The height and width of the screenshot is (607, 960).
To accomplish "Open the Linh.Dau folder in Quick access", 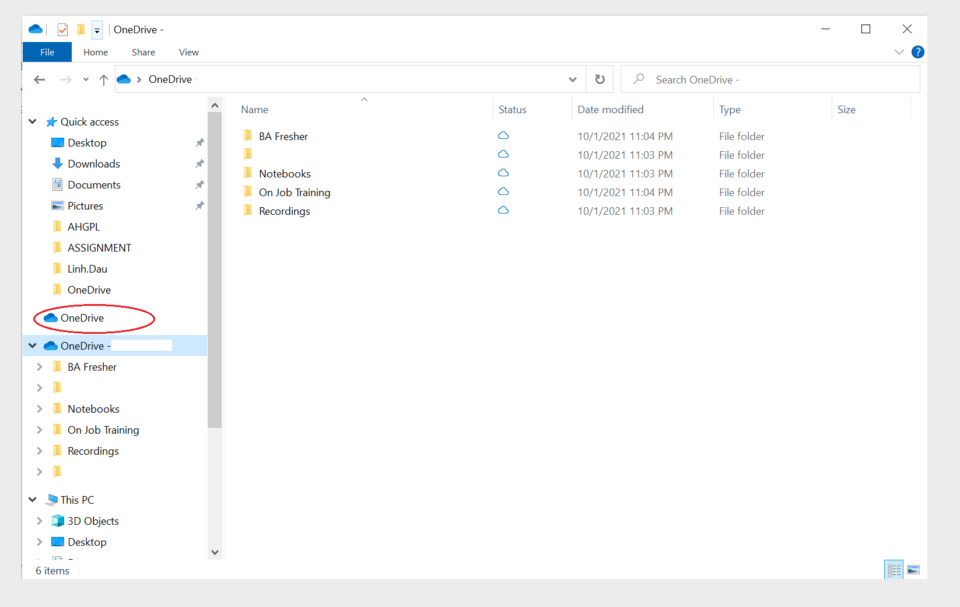I will (87, 269).
